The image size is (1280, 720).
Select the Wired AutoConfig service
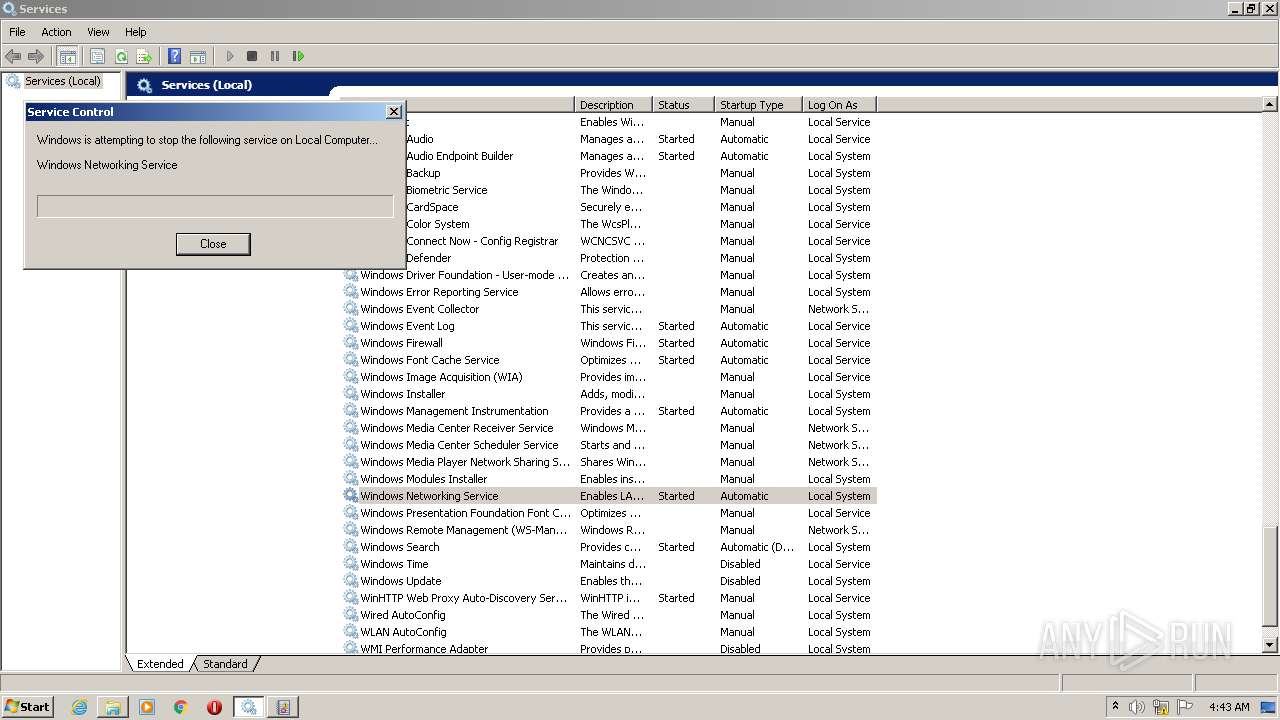[x=403, y=615]
